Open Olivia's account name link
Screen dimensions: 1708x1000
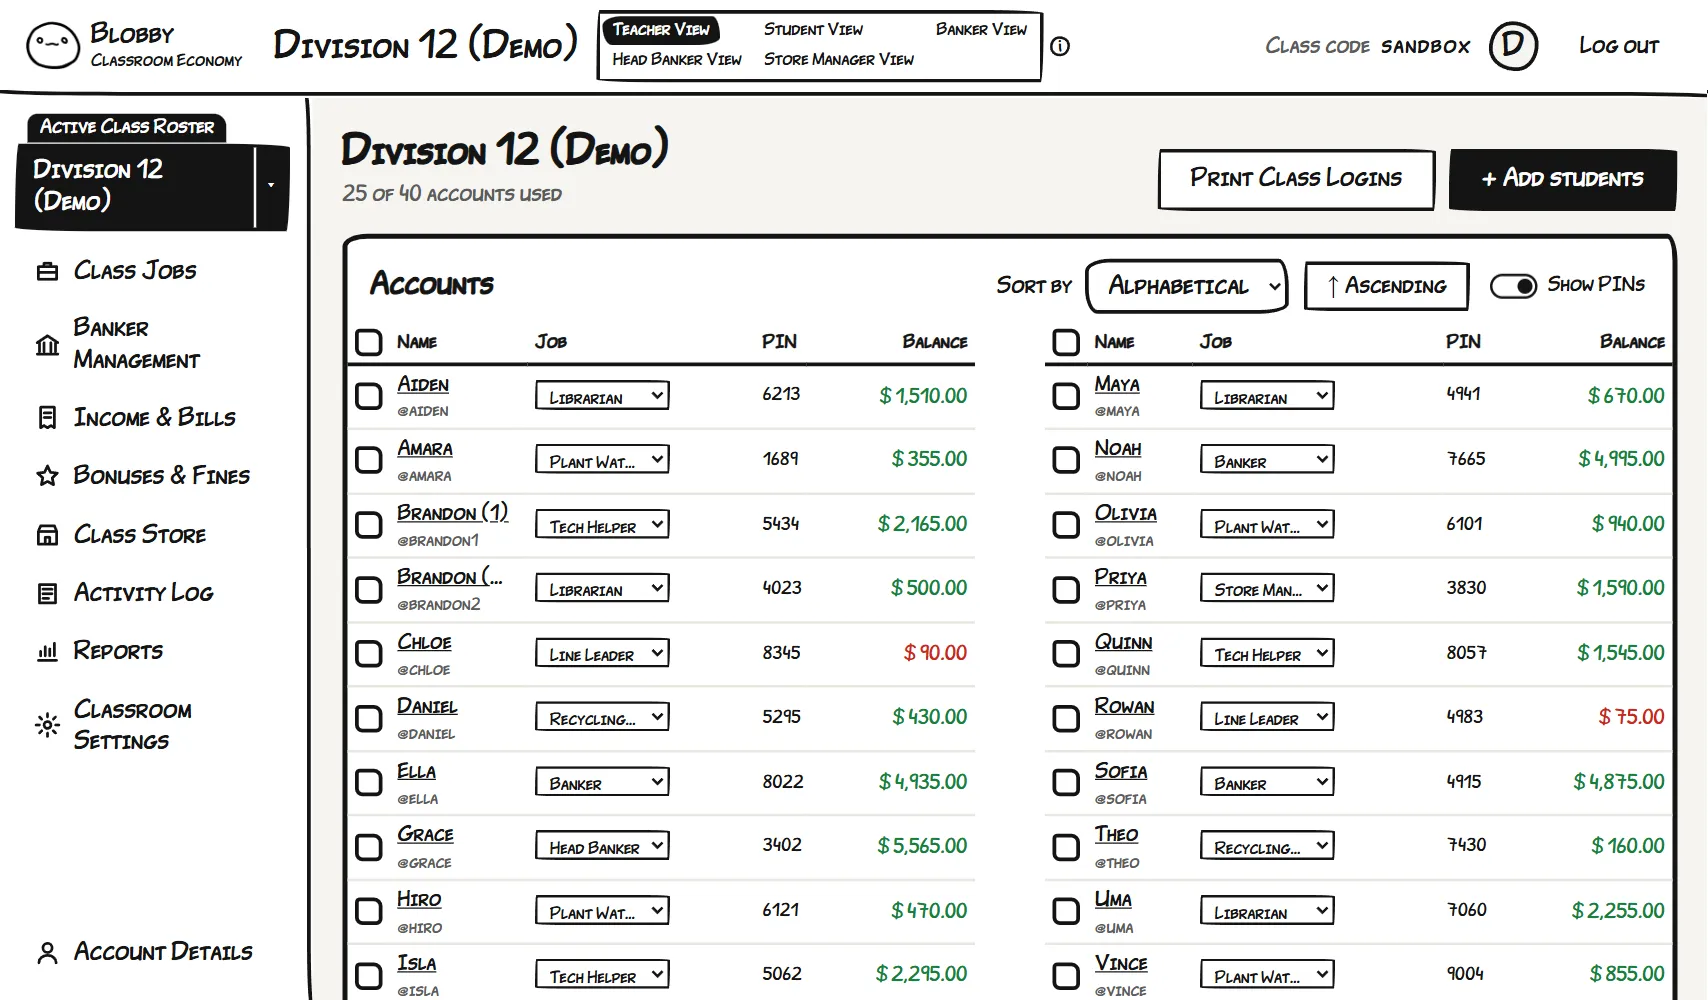click(x=1125, y=513)
